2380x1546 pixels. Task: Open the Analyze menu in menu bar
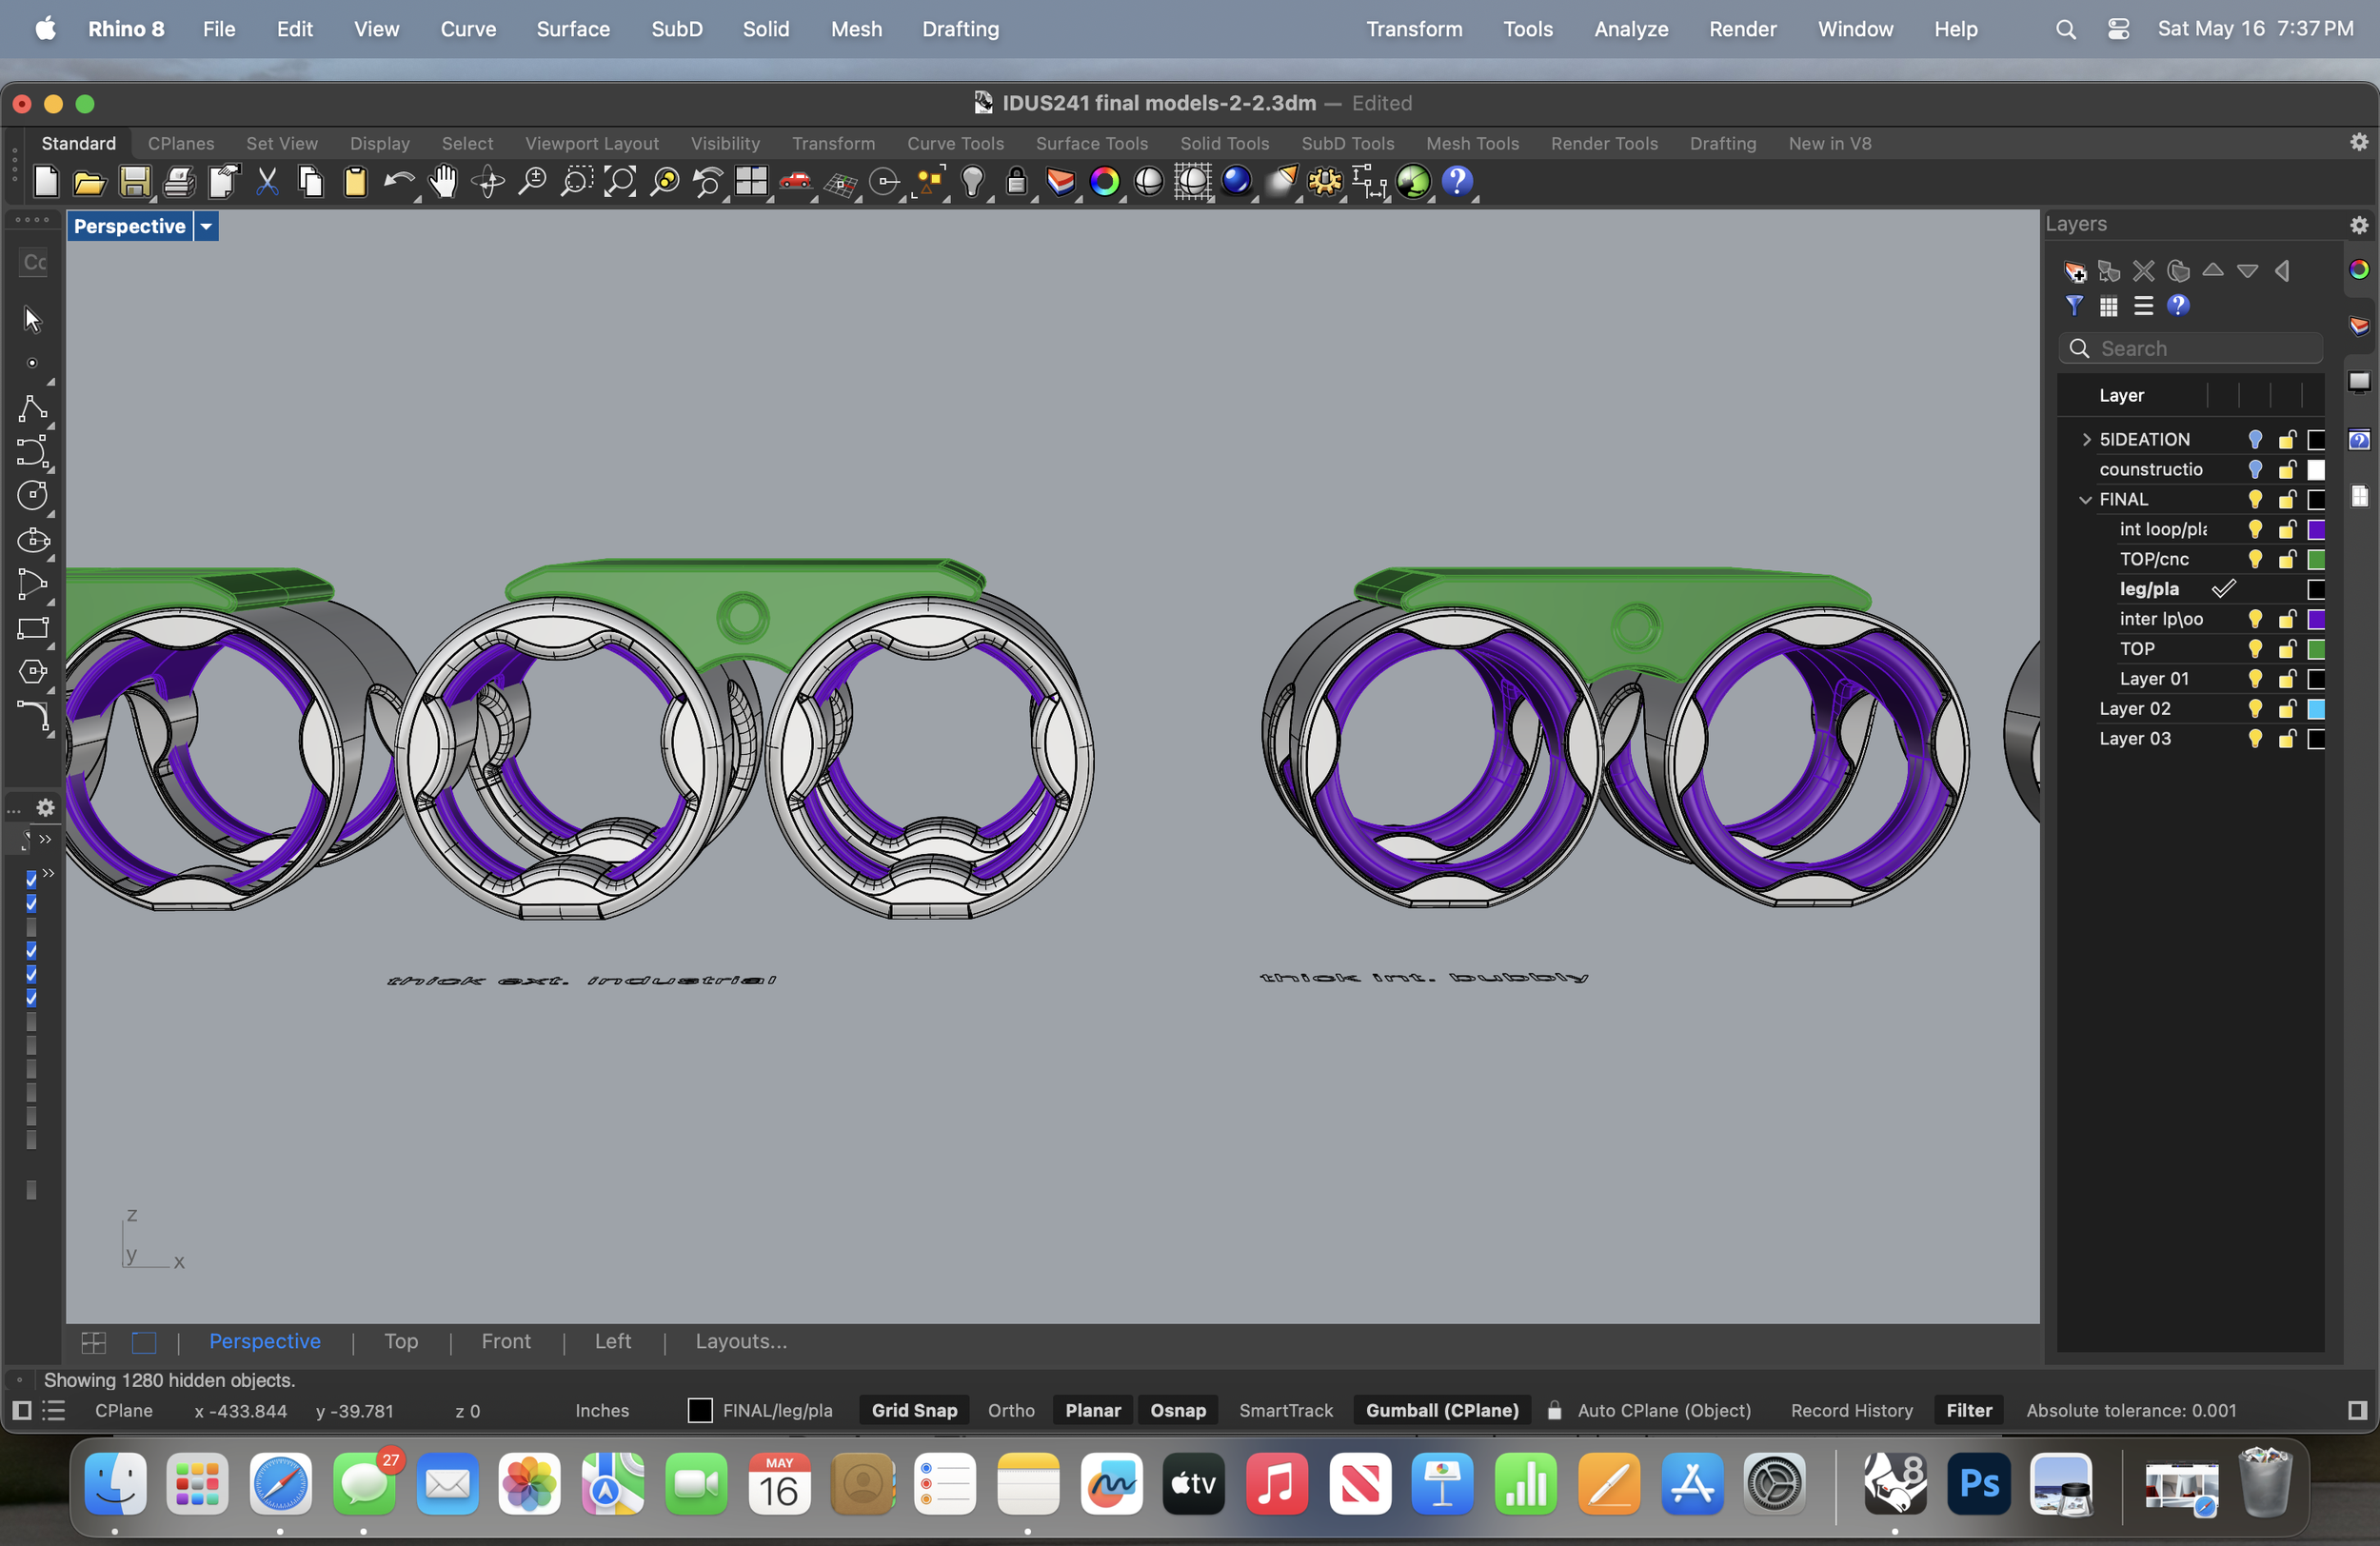pos(1631,29)
